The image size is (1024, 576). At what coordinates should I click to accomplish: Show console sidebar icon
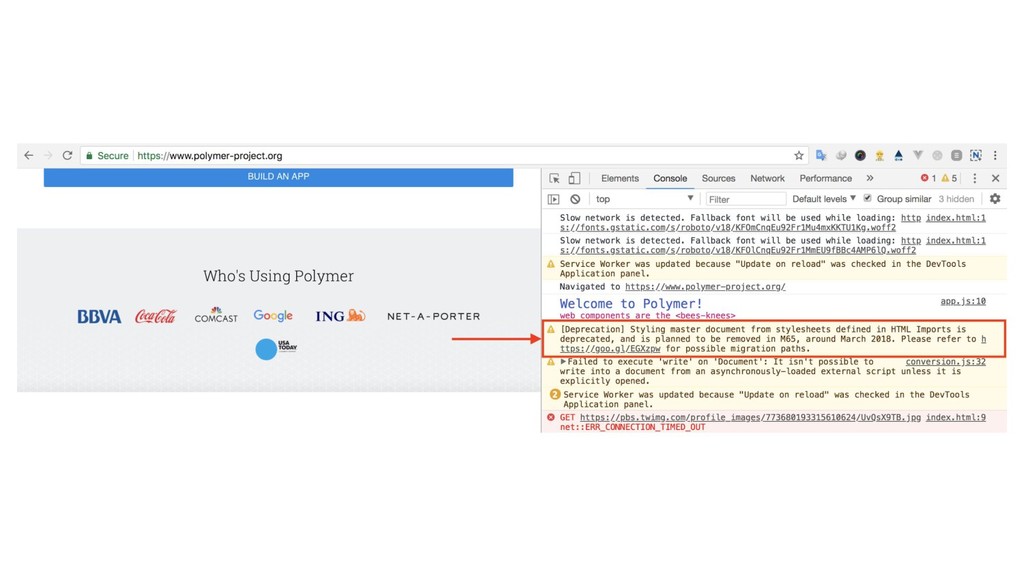pos(554,199)
